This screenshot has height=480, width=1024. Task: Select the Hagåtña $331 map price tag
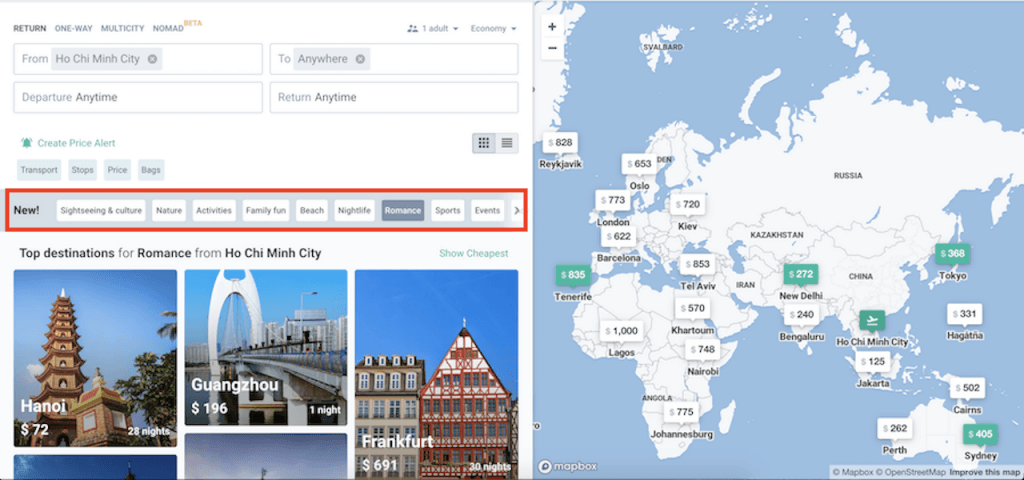point(964,315)
